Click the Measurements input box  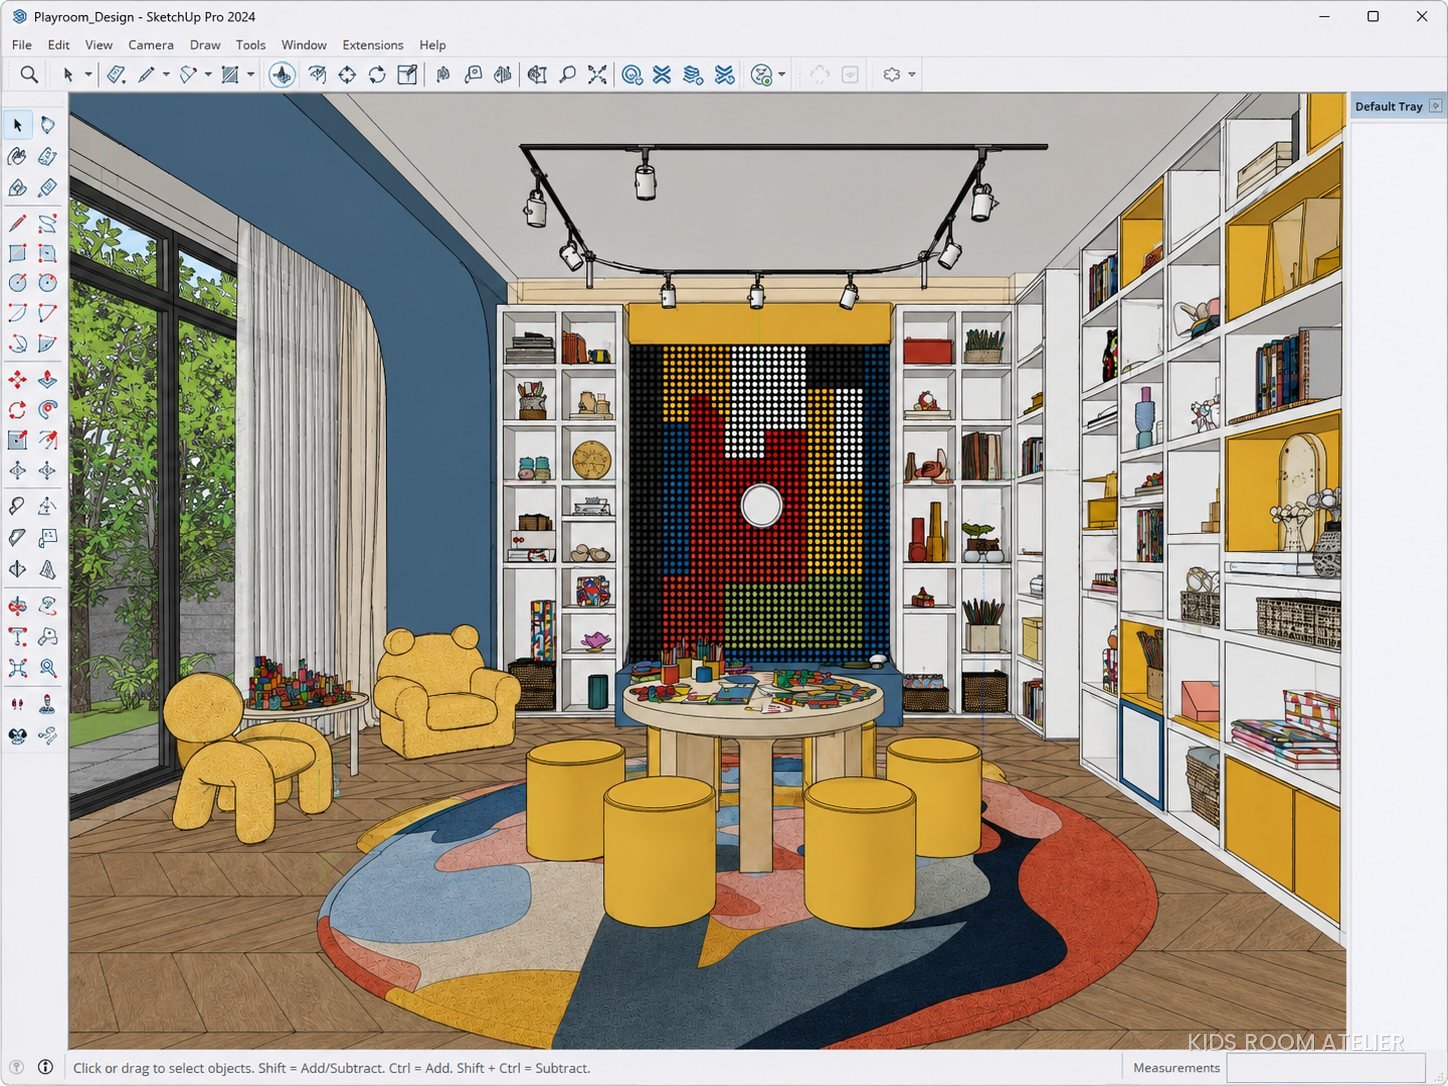(1328, 1068)
